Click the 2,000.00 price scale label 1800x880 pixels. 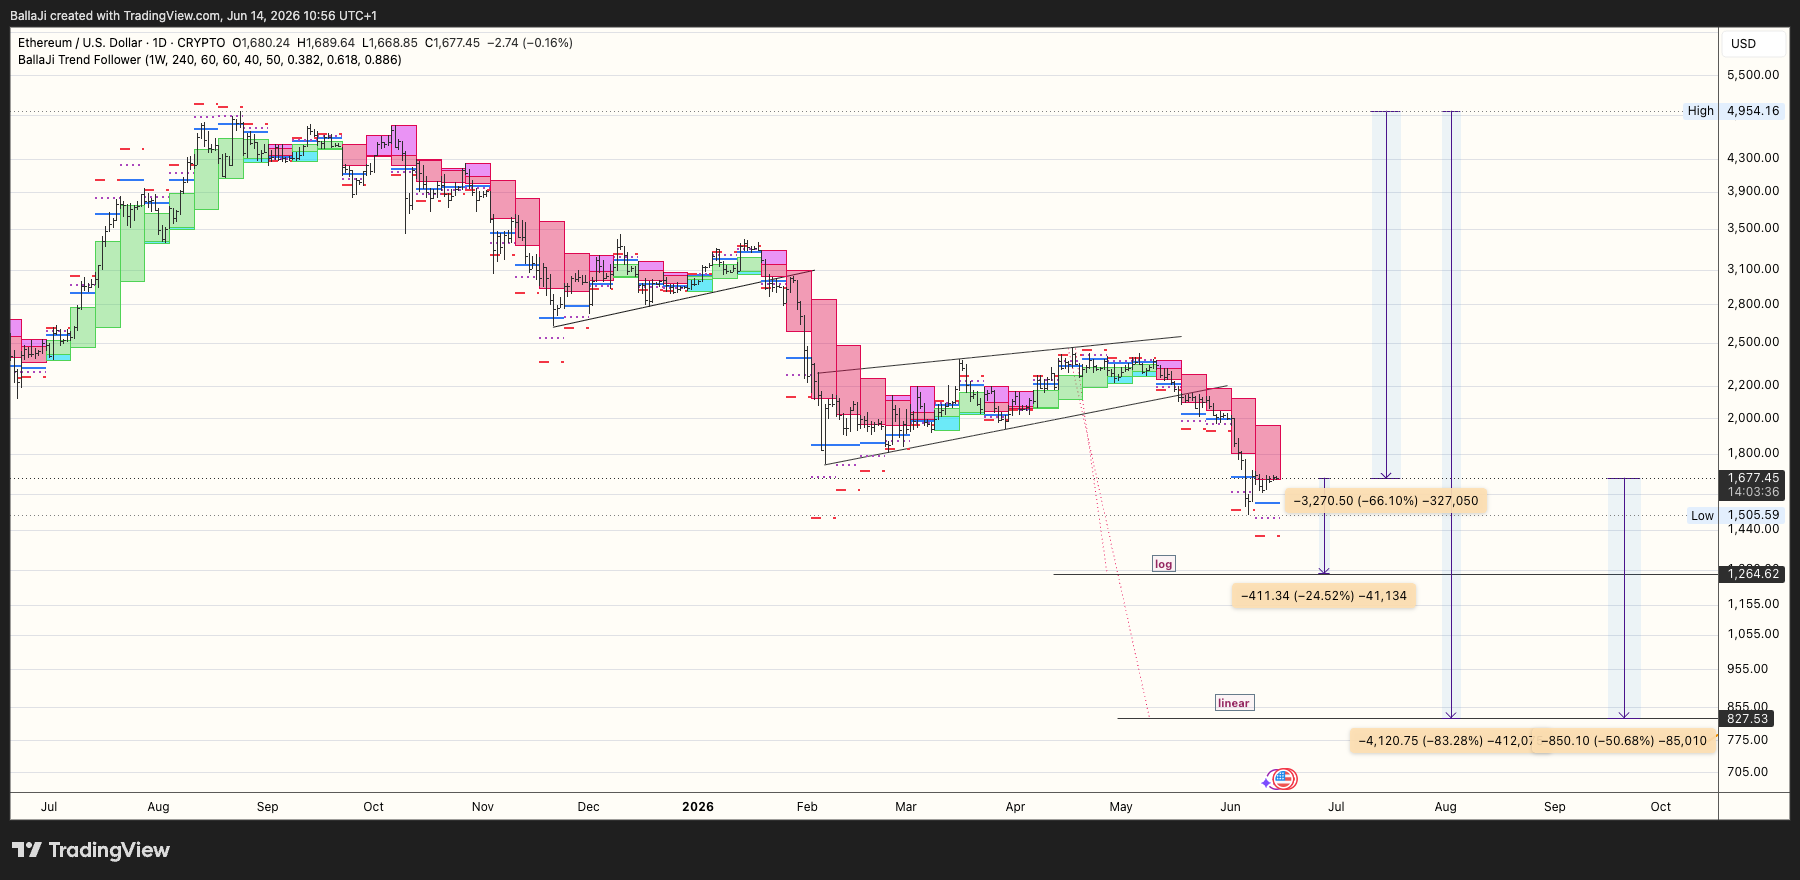pyautogui.click(x=1753, y=418)
